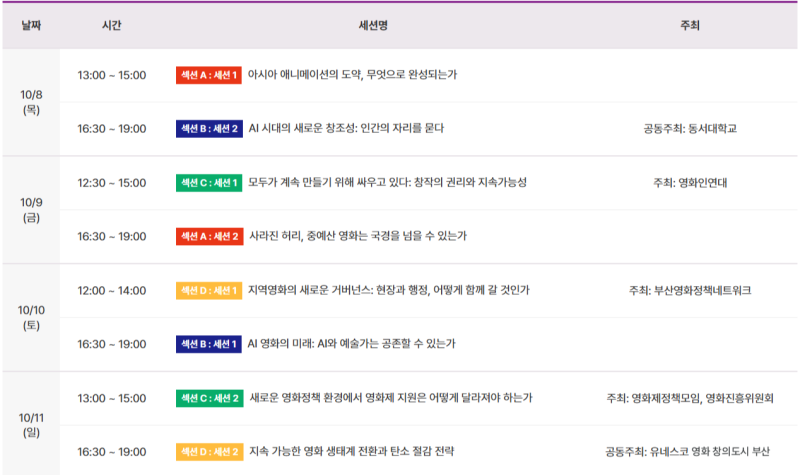
Task: Open session AI 영화의 미래
Action: (352, 343)
